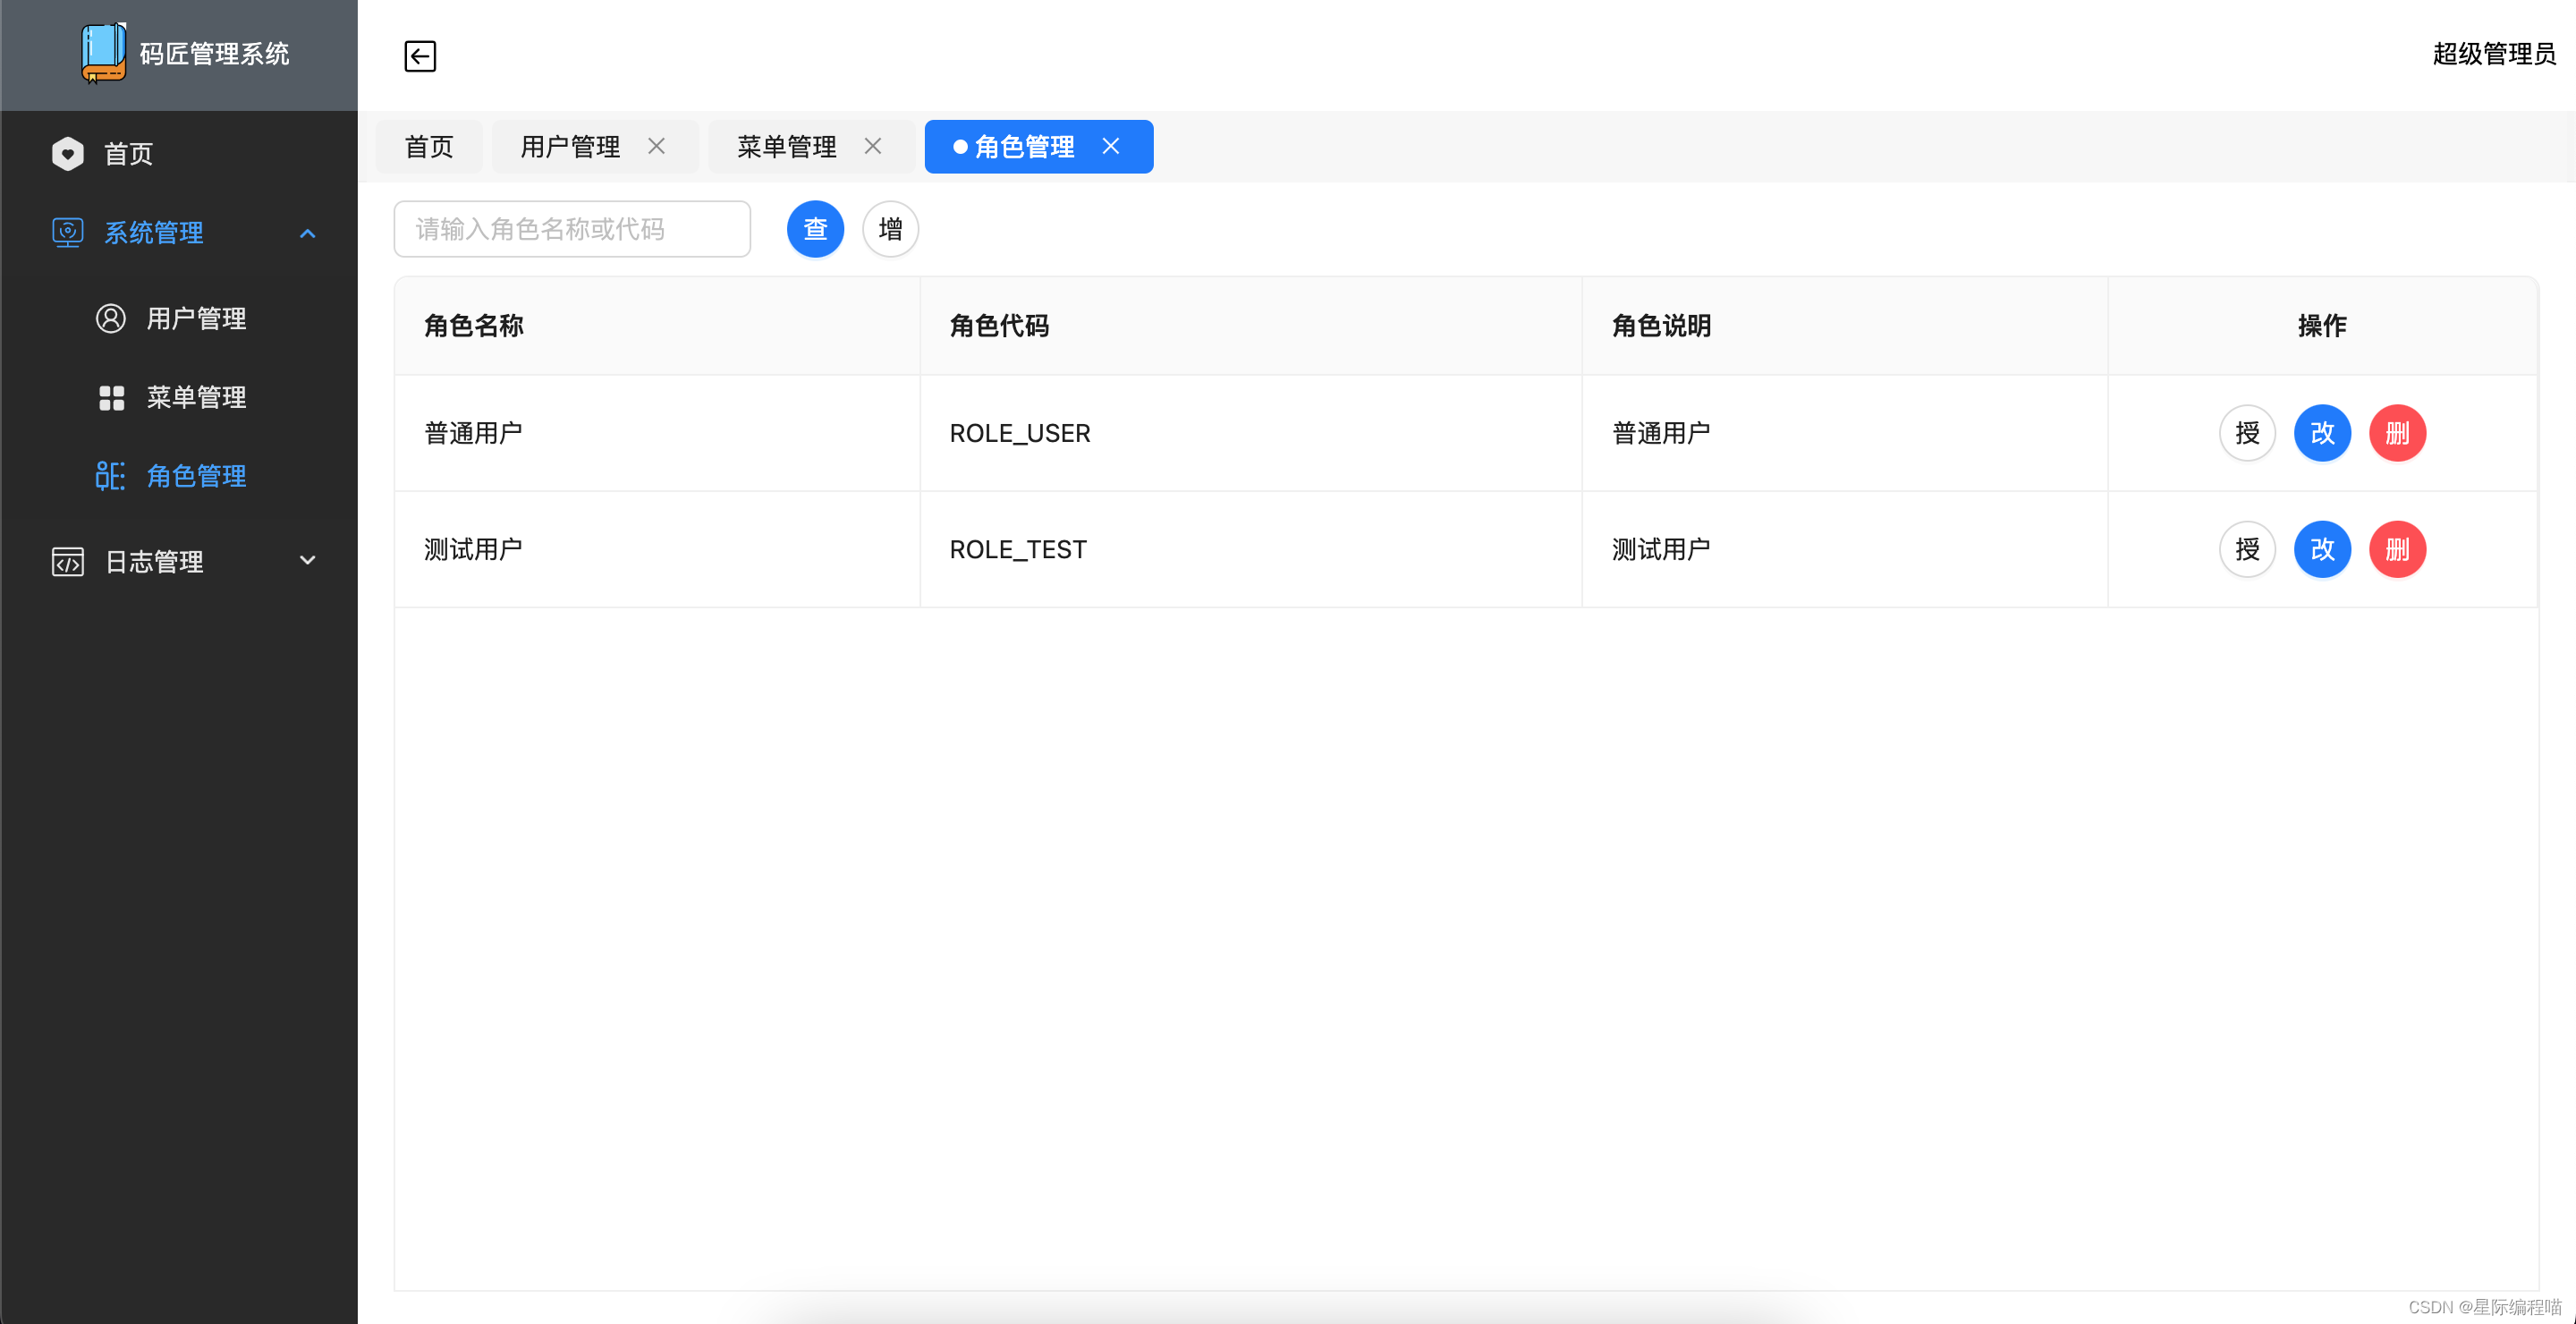Select the 用户管理 user icon in sidebar

click(x=110, y=318)
